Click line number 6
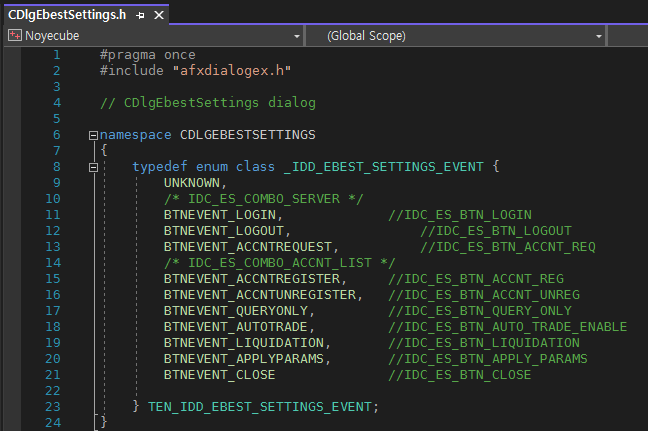 [x=57, y=135]
